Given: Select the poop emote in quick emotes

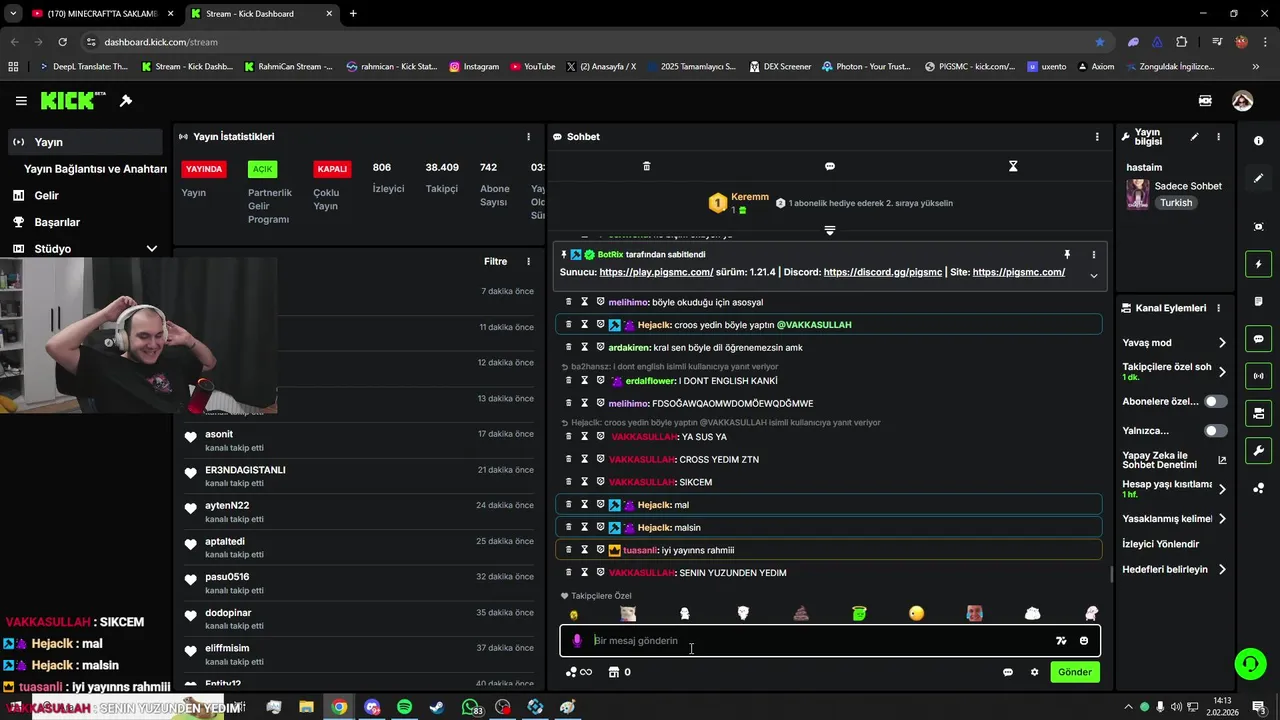Looking at the screenshot, I should pyautogui.click(x=801, y=613).
